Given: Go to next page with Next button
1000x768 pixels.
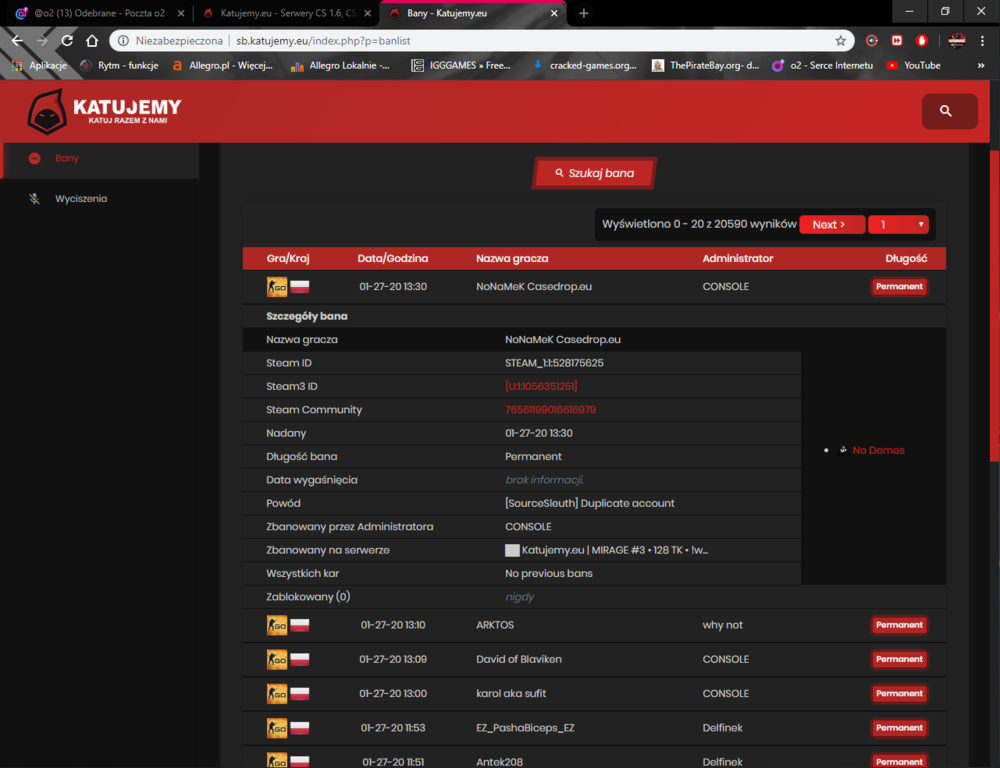Looking at the screenshot, I should (x=832, y=225).
